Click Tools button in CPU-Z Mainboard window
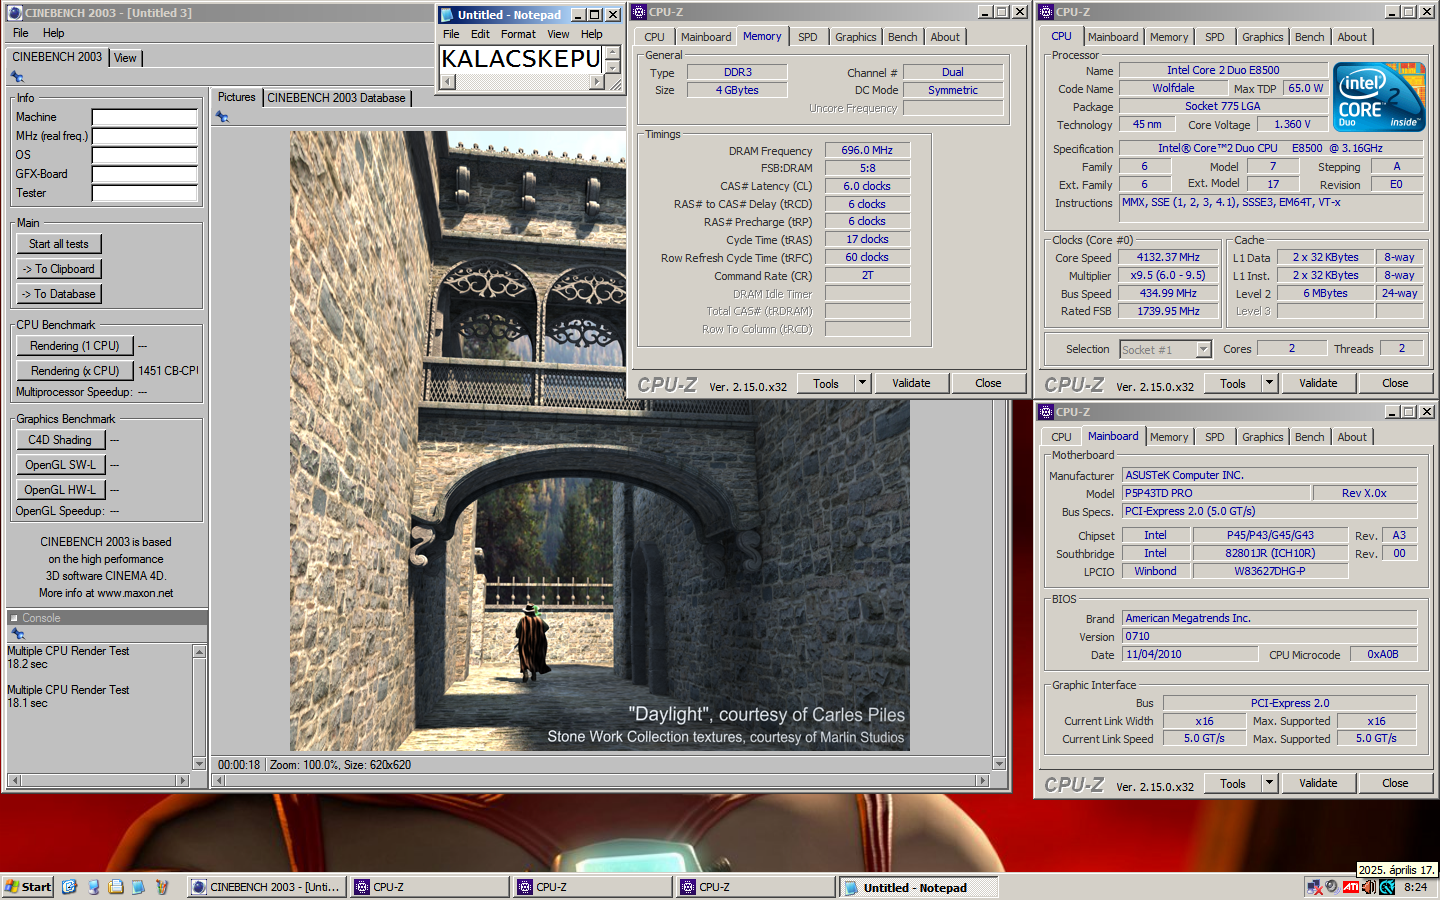Viewport: 1440px width, 900px height. [x=1233, y=783]
